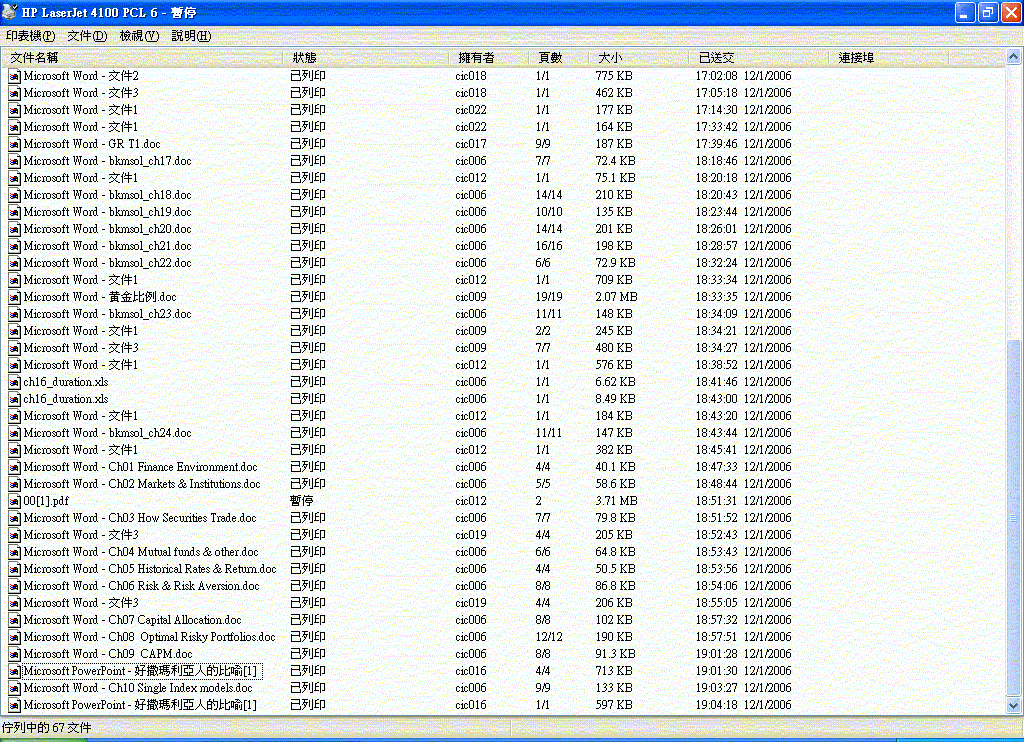Image resolution: width=1024 pixels, height=742 pixels.
Task: Open the 說明(H) menu
Action: coord(191,36)
